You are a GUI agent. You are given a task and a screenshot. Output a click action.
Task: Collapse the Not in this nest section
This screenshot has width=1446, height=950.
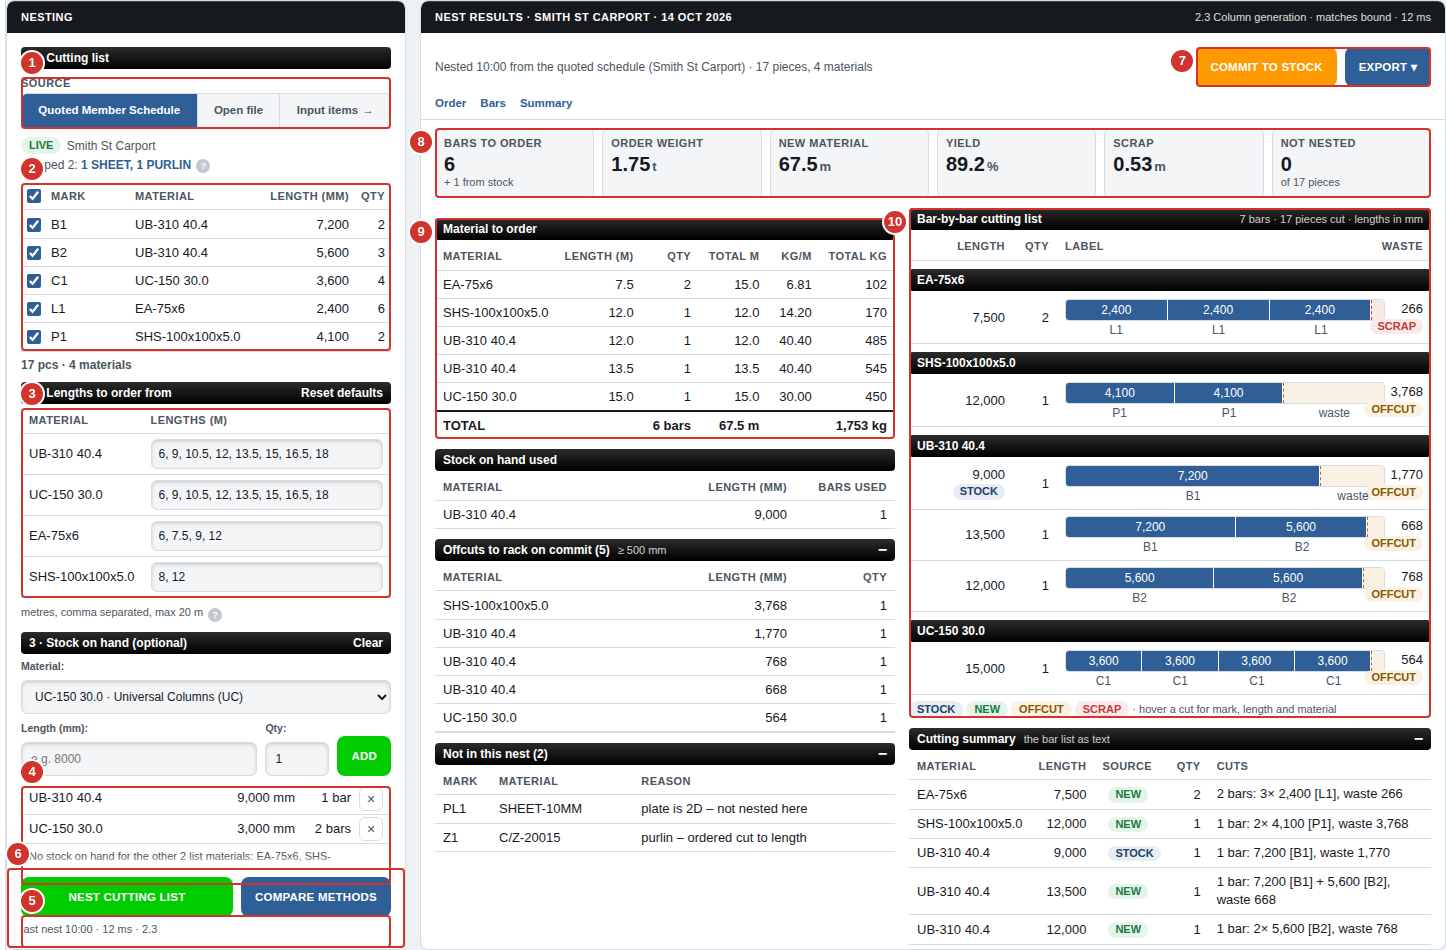[x=882, y=754]
